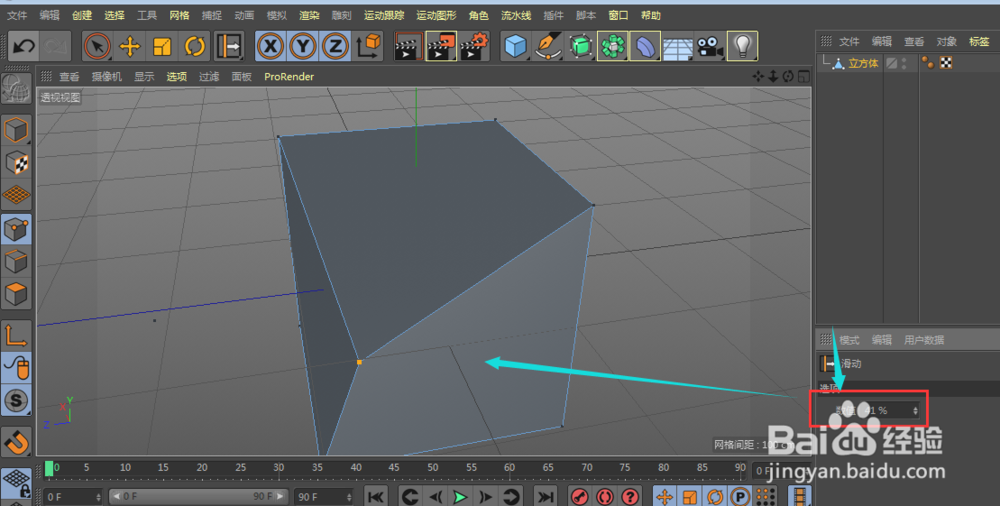The image size is (1000, 506).
Task: Click the checkerboard UVW tag on 立方体
Action: coord(946,63)
